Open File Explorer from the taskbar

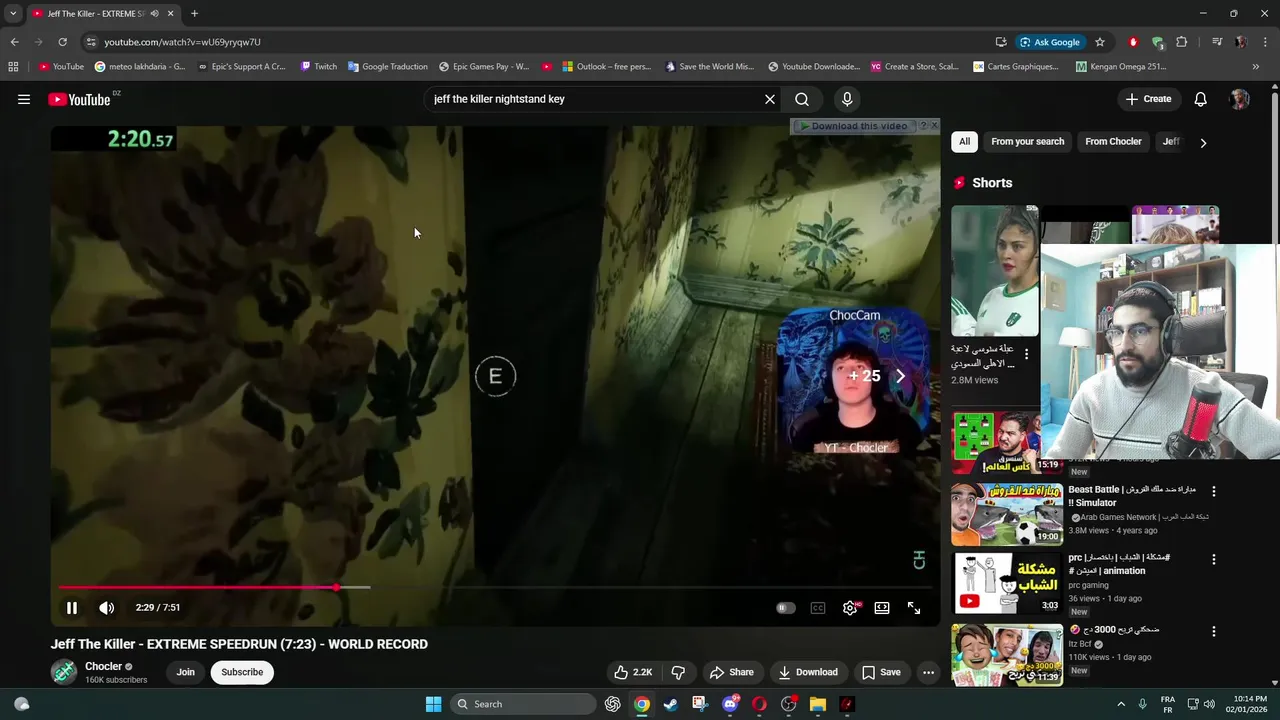818,704
